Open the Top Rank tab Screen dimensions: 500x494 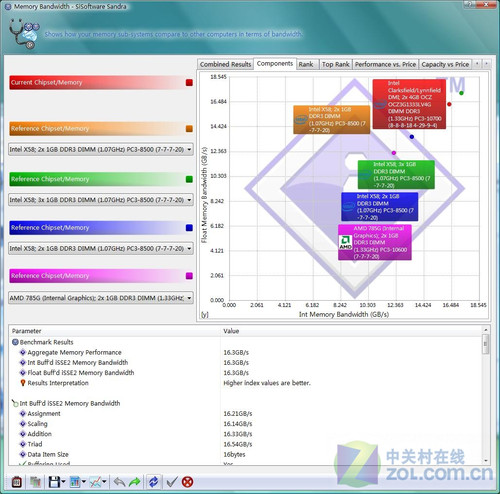tap(335, 64)
